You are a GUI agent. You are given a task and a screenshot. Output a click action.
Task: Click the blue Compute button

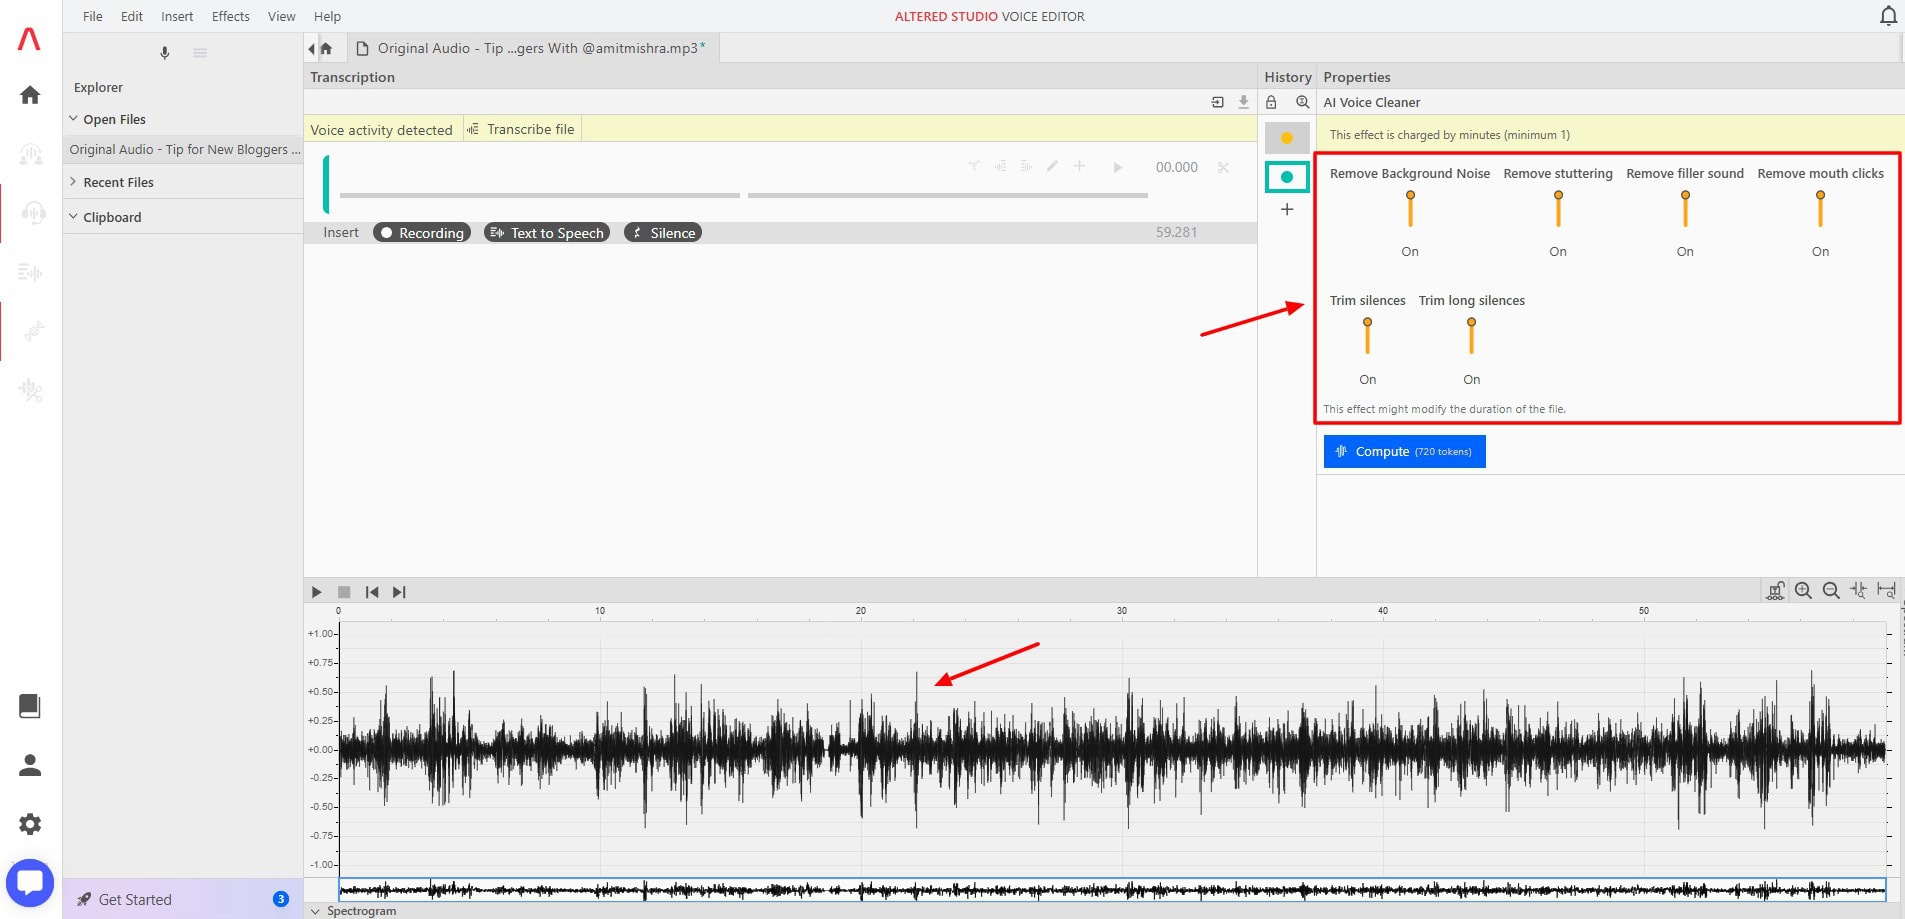pyautogui.click(x=1404, y=451)
